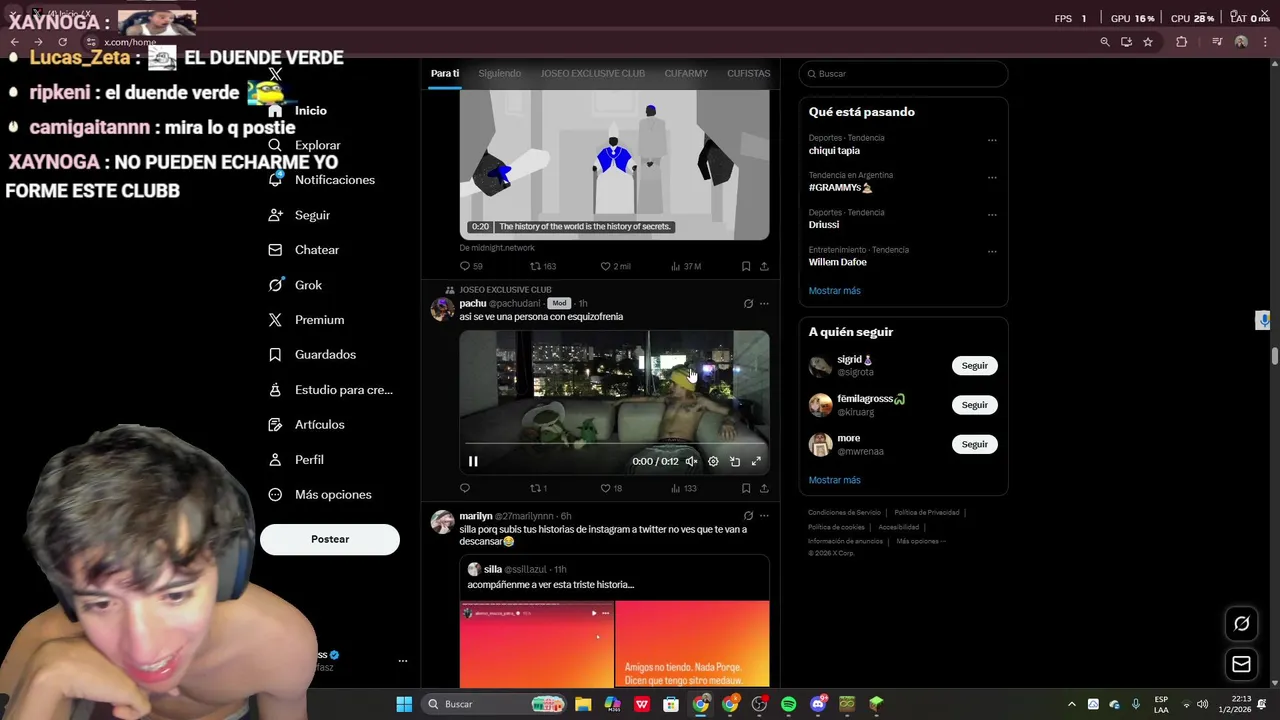Bookmark the pachu post
This screenshot has height=720, width=1280.
pyautogui.click(x=746, y=488)
